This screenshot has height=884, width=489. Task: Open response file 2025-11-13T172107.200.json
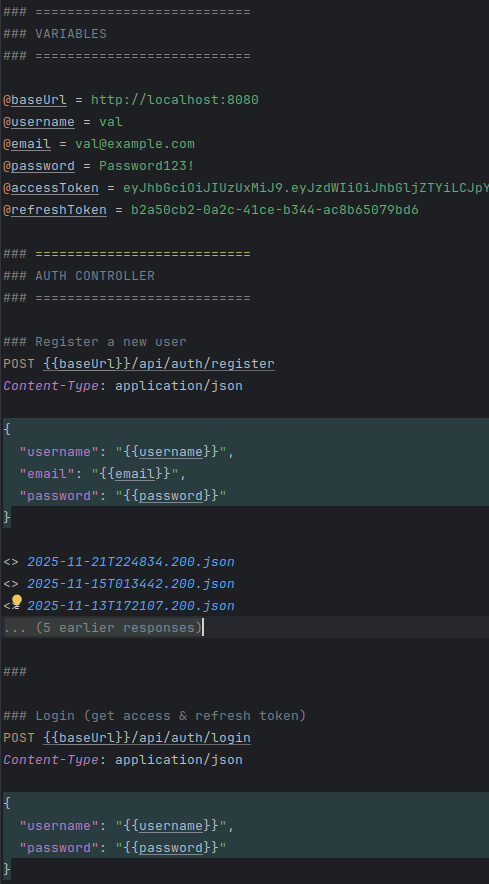pyautogui.click(x=130, y=606)
